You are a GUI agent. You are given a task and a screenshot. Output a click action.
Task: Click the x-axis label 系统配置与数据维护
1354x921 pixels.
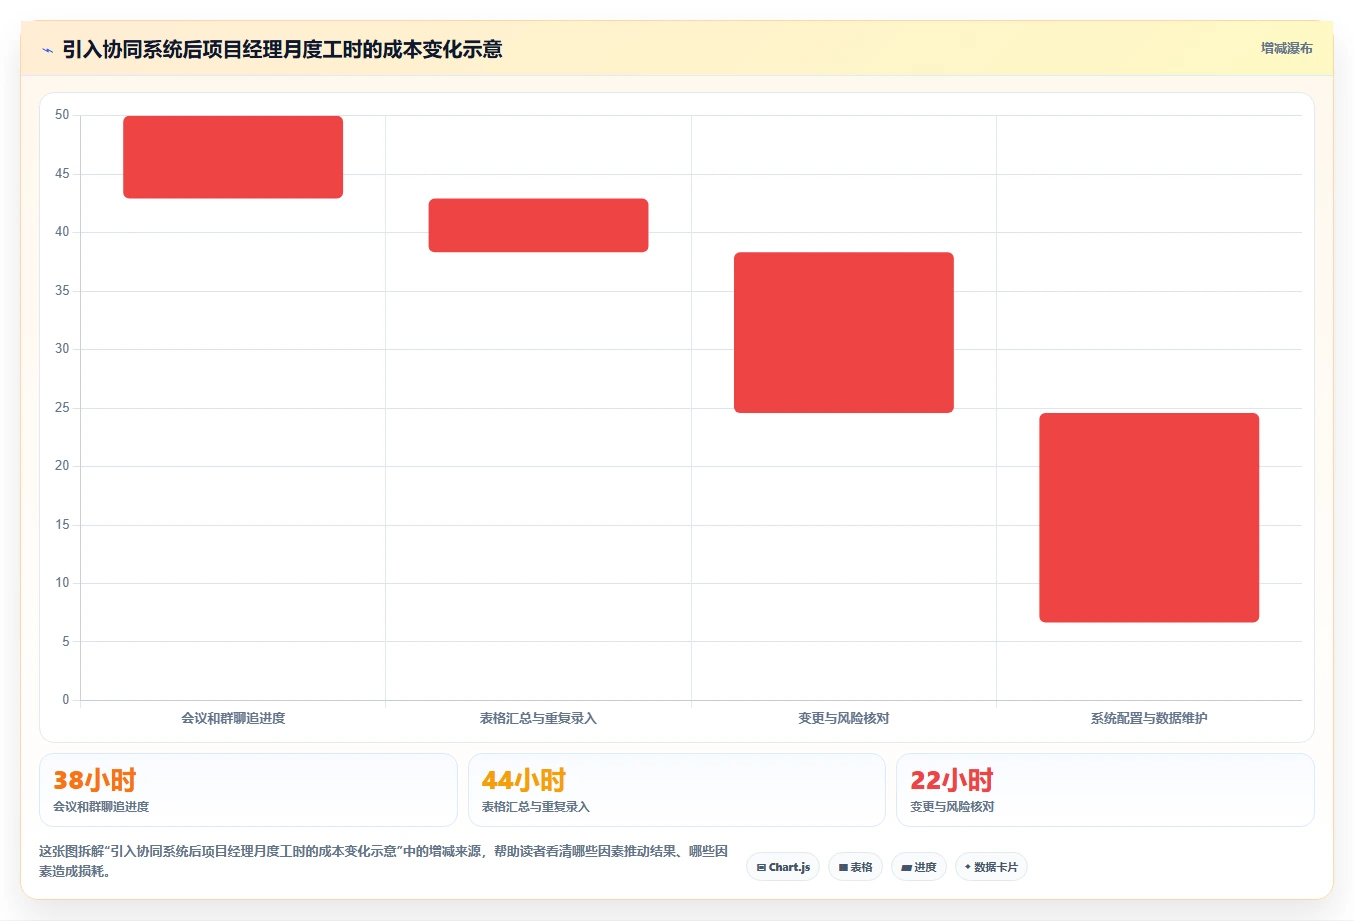pos(1149,718)
